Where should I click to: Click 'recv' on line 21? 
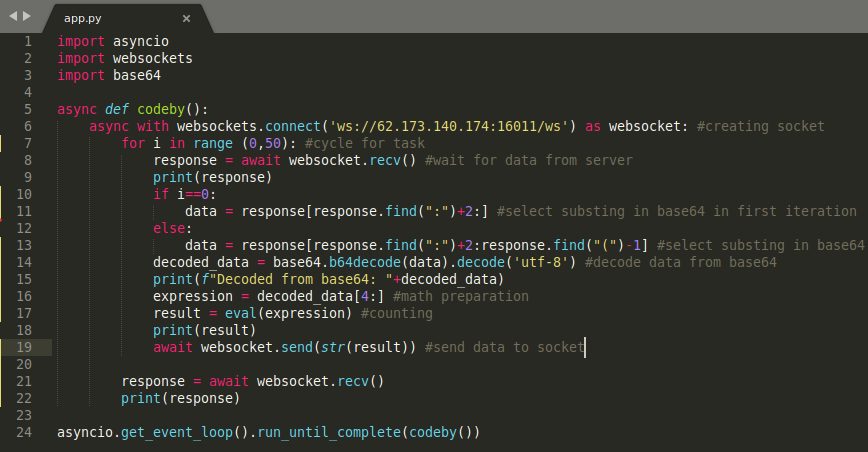pyautogui.click(x=353, y=382)
